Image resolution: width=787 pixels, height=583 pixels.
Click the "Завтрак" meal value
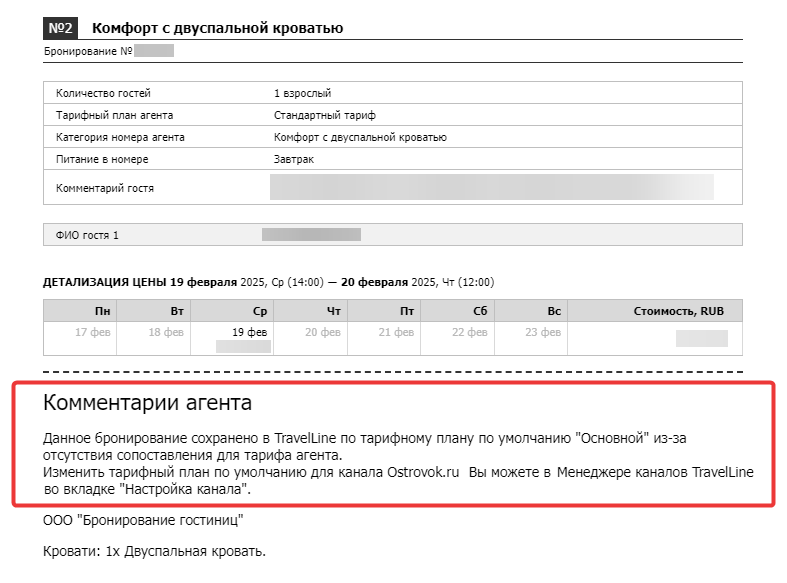294,159
